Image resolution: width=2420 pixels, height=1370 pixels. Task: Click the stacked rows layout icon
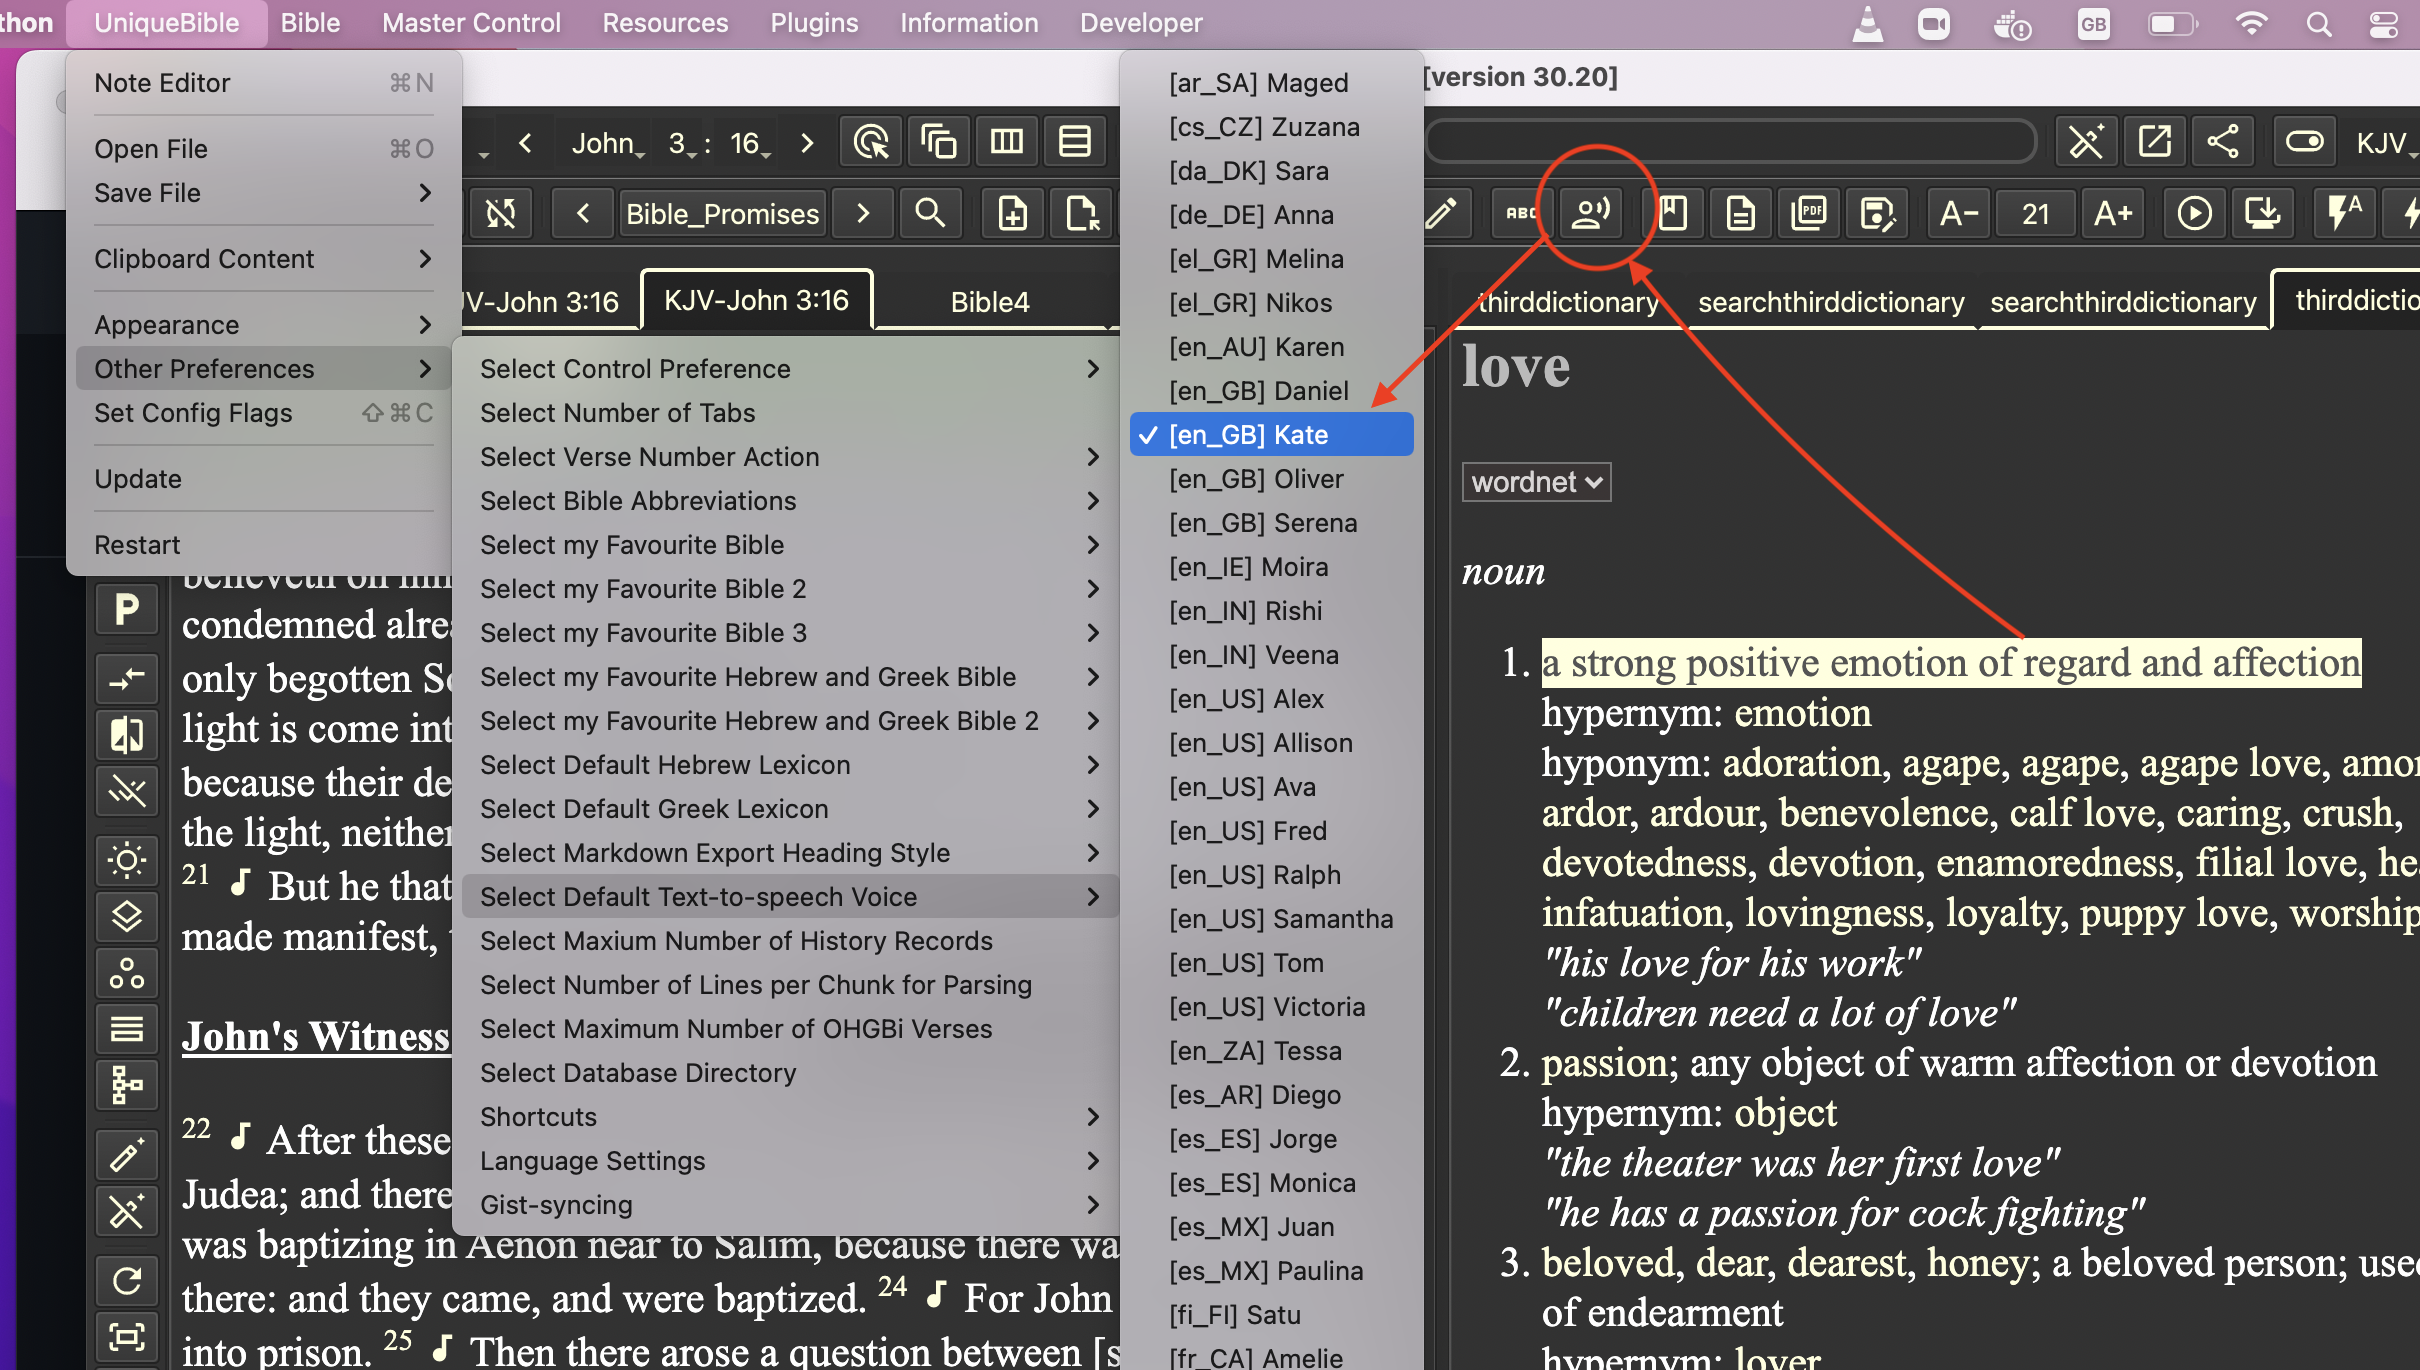(x=1075, y=142)
